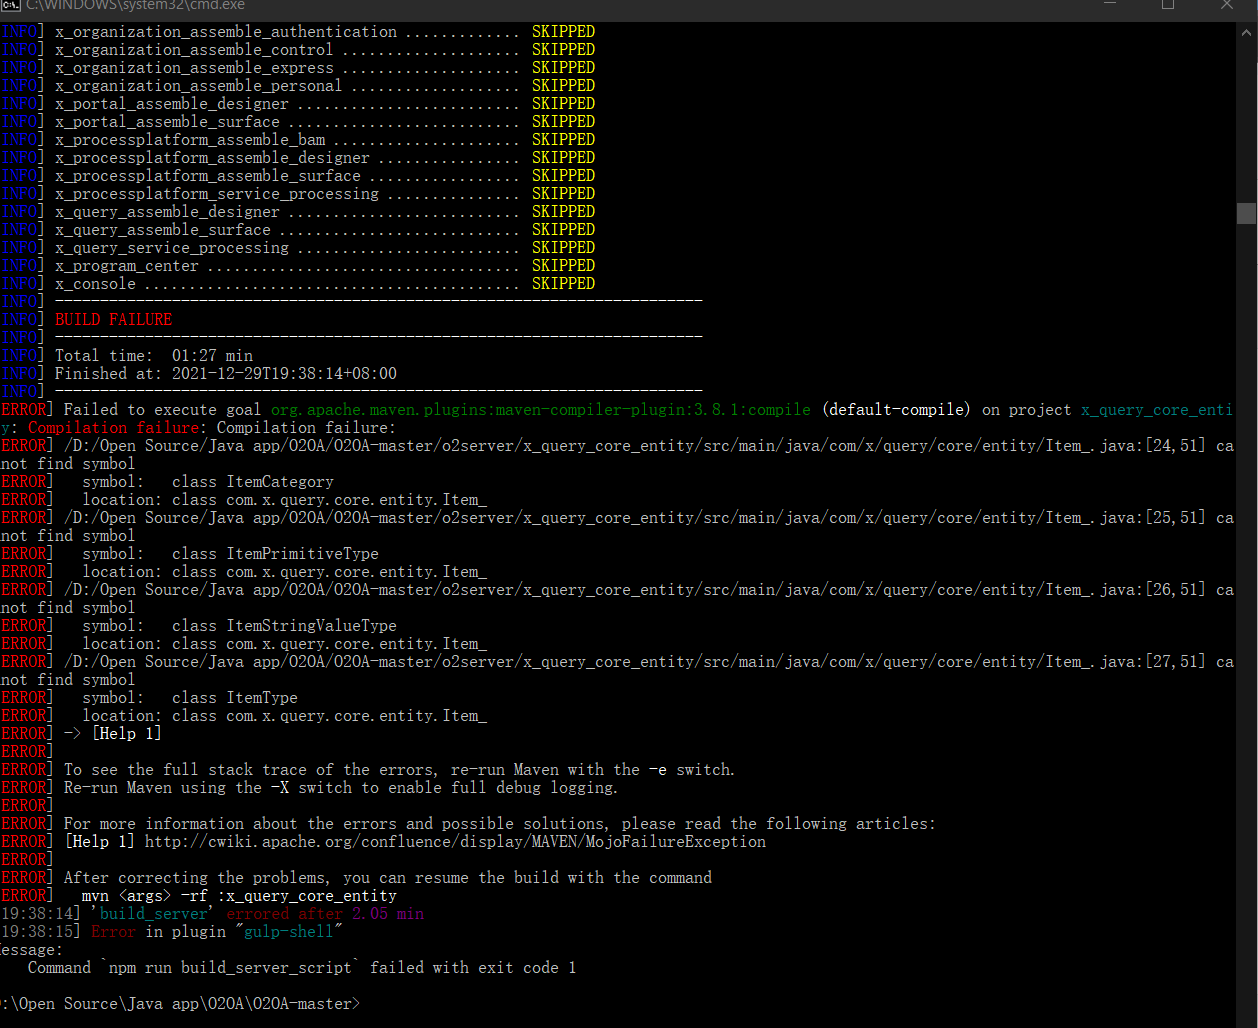This screenshot has width=1258, height=1028.
Task: Click the red BUILD FAILURE text
Action: point(113,320)
